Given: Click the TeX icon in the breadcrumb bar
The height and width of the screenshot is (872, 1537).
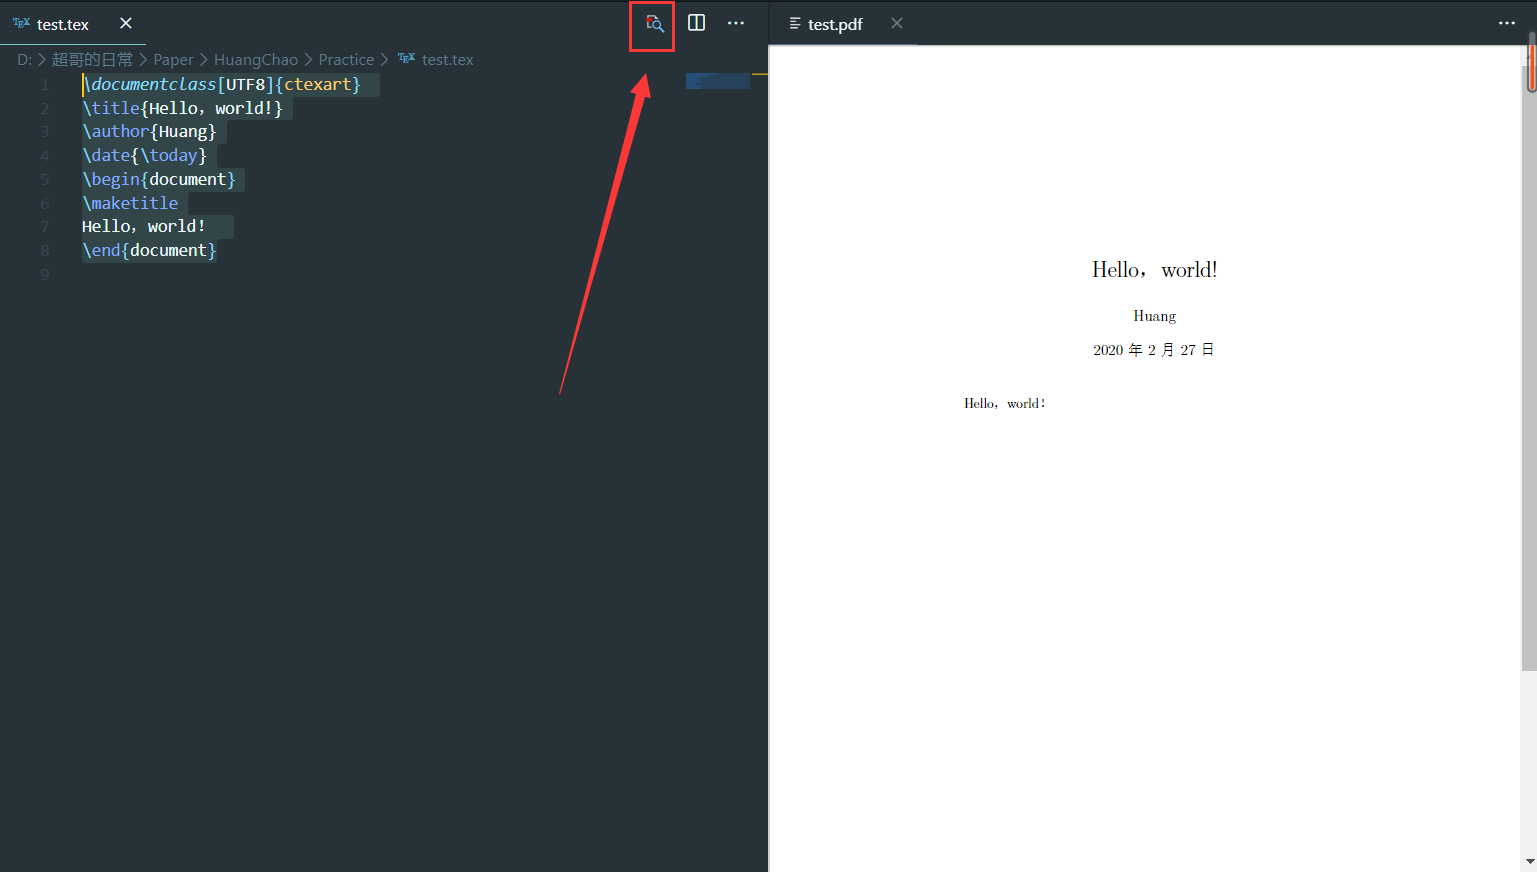Looking at the screenshot, I should 406,59.
